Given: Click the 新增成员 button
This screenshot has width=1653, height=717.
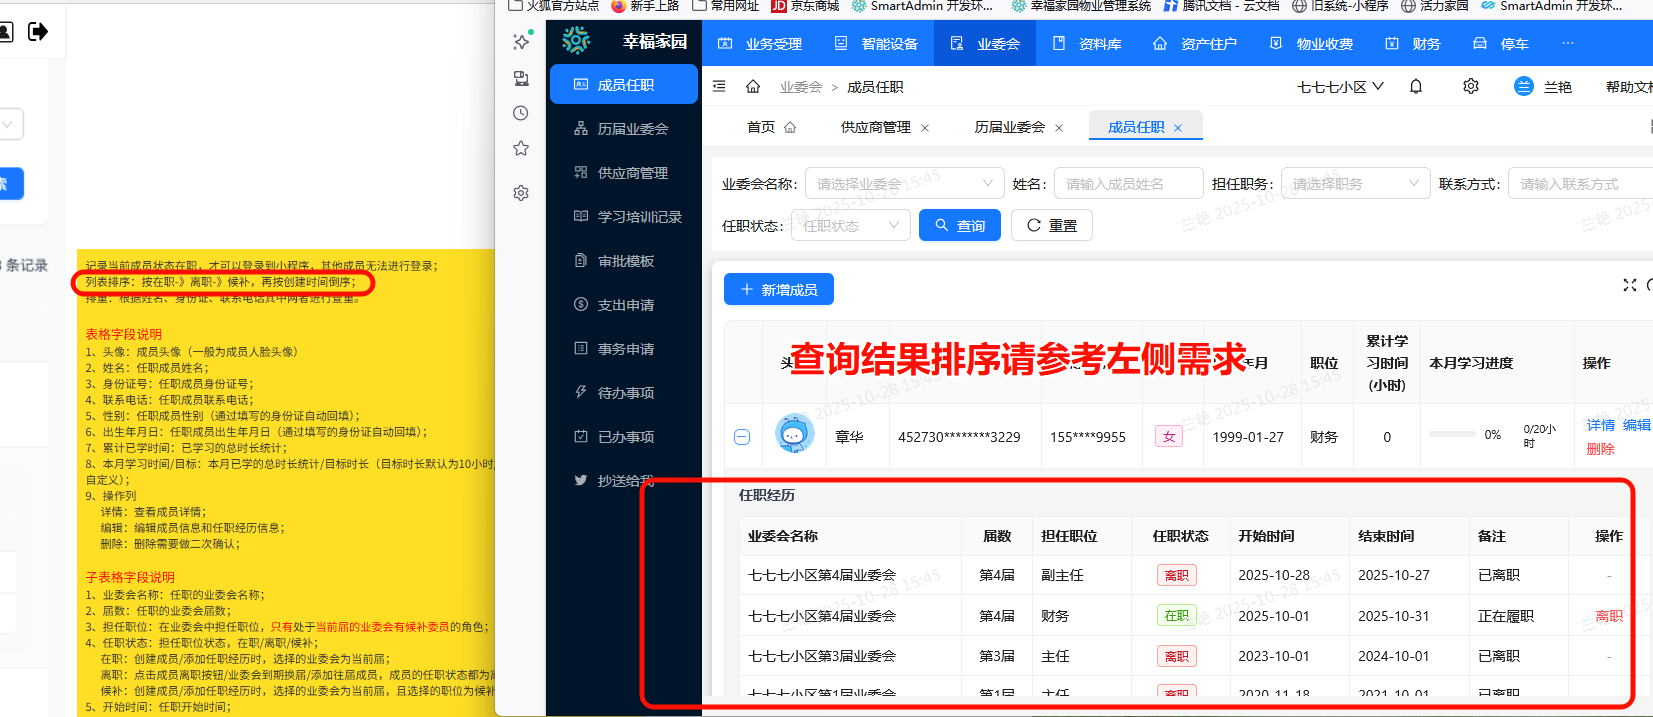Looking at the screenshot, I should 779,290.
